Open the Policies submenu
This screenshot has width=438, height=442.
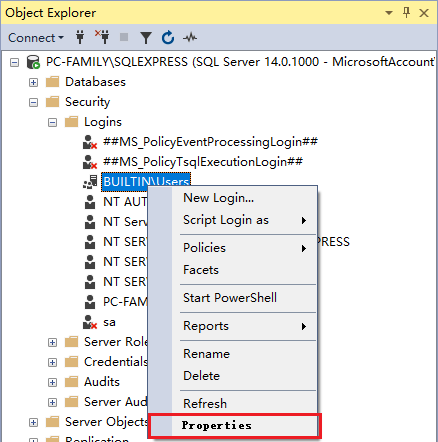[233, 248]
